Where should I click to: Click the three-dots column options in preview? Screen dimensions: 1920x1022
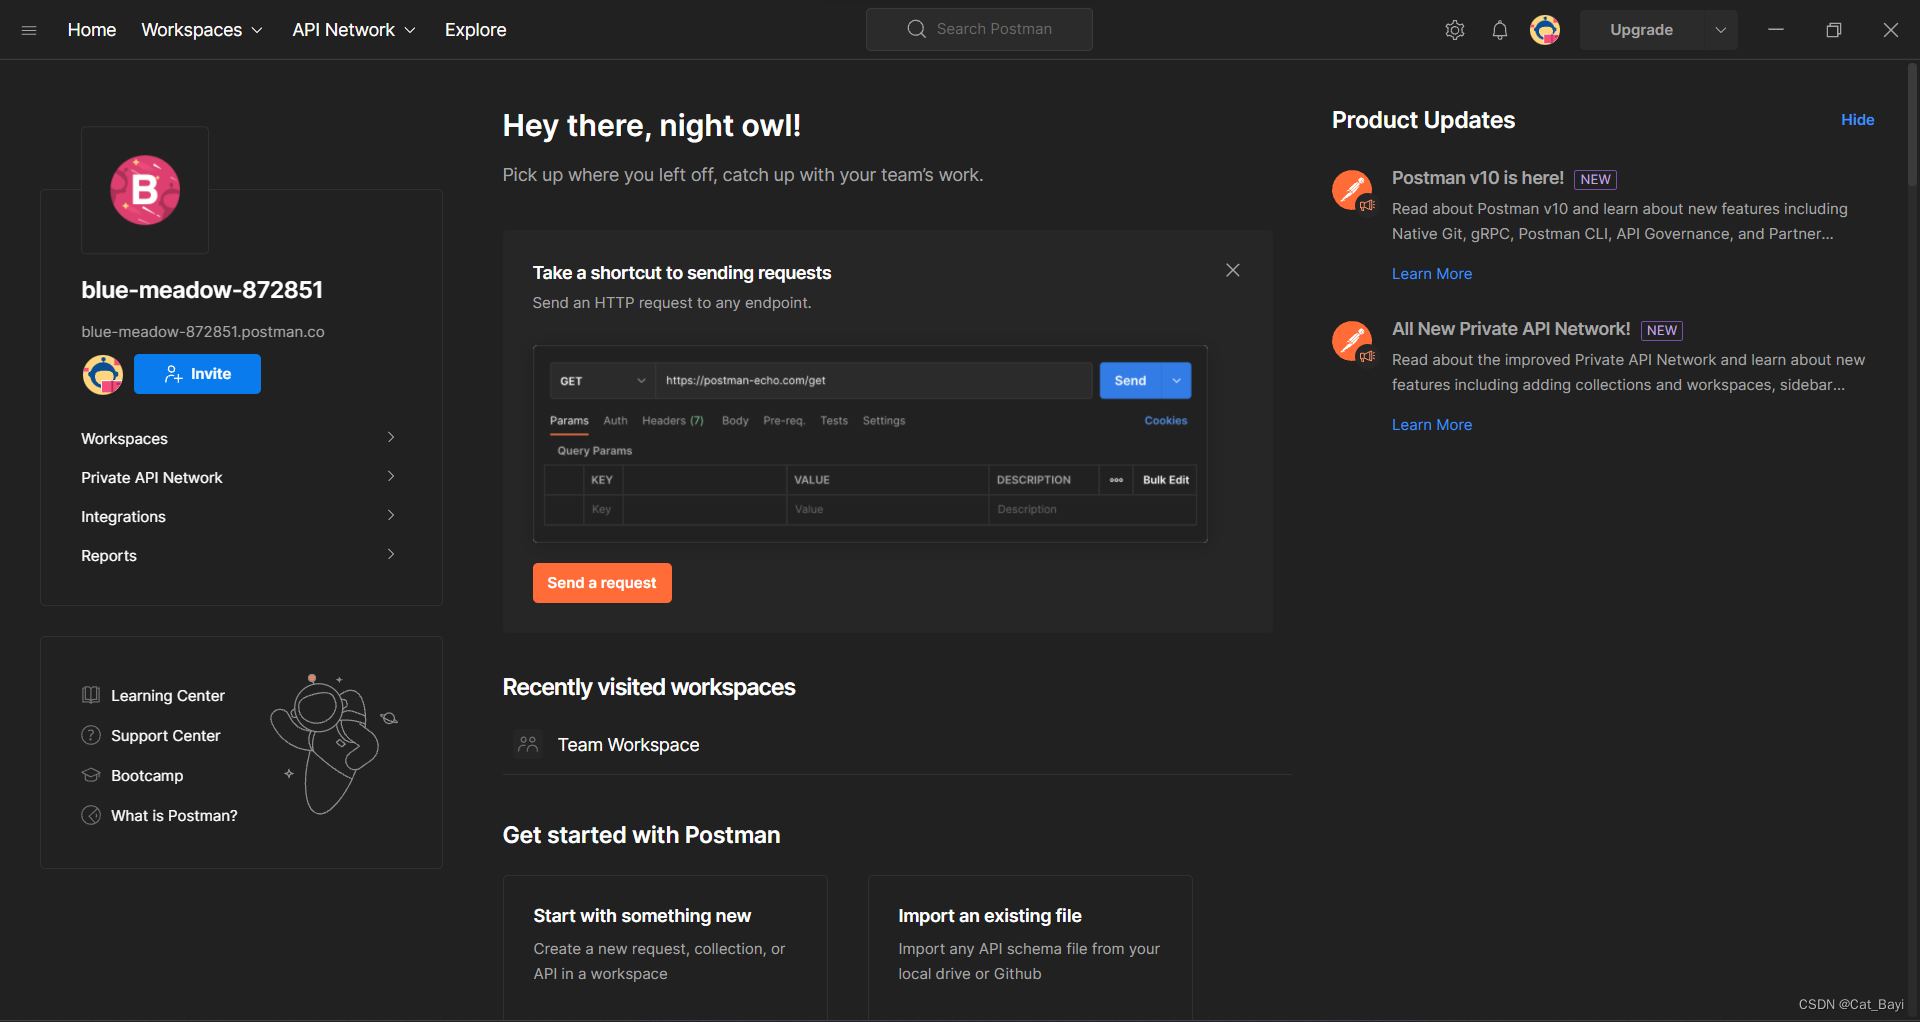(x=1116, y=480)
